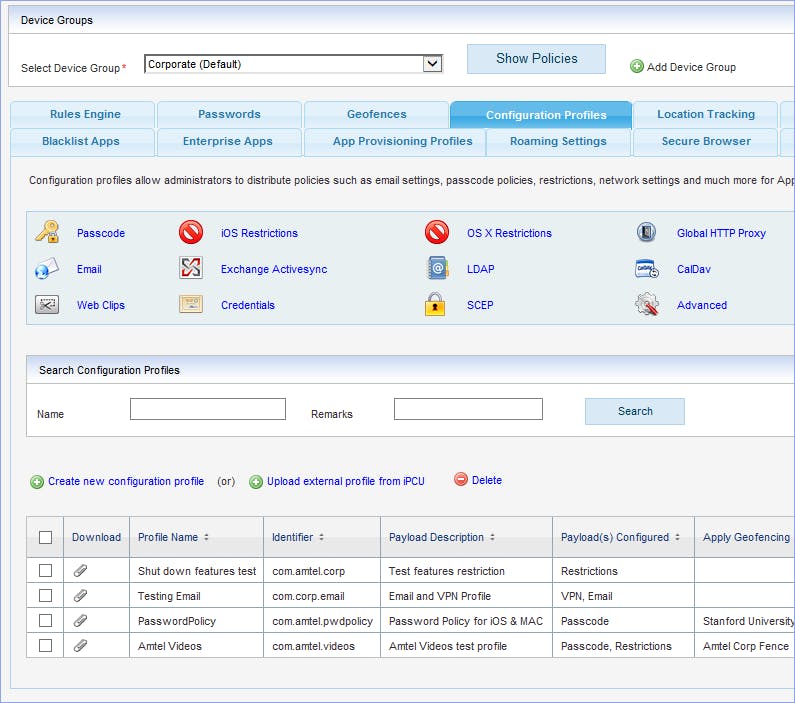Click the LDAP address book icon
Screen dimensions: 795x703
[x=436, y=269]
